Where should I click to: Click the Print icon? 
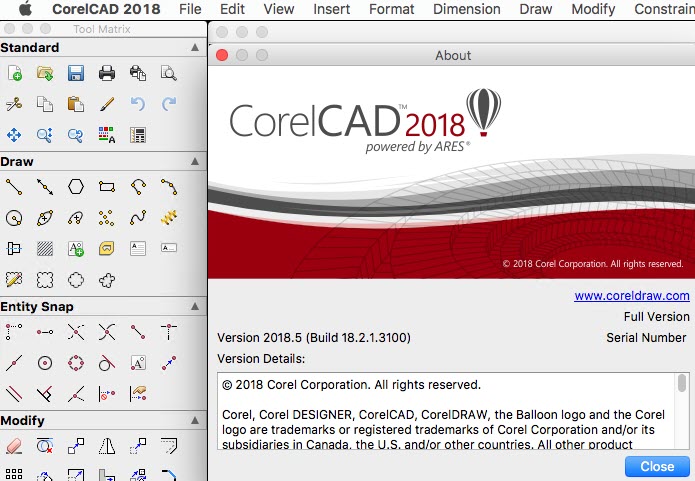click(107, 73)
